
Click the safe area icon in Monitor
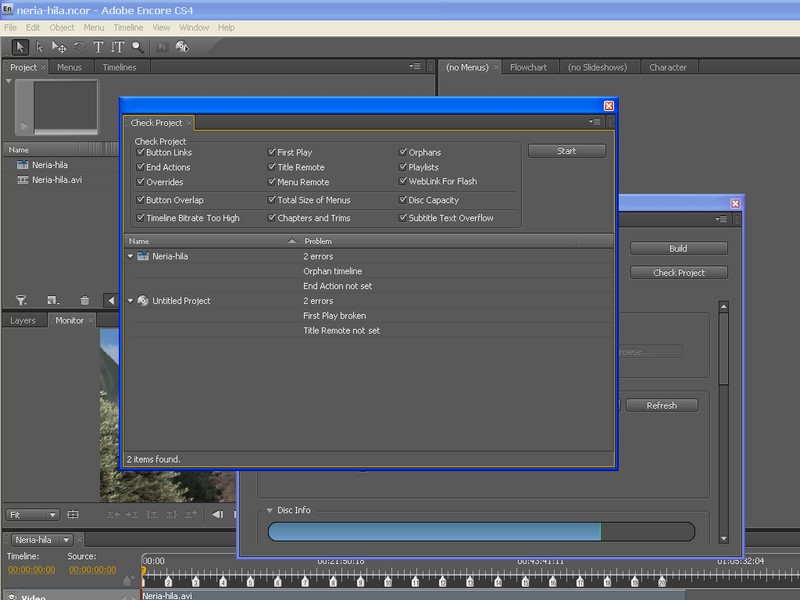(x=72, y=515)
